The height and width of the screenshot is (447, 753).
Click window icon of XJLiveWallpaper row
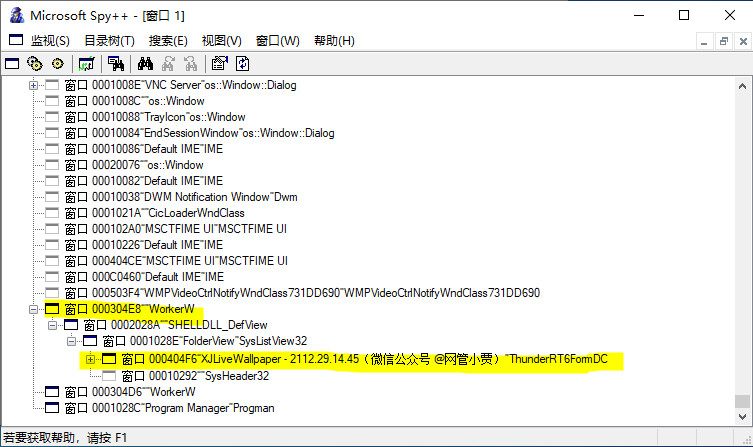click(x=109, y=359)
